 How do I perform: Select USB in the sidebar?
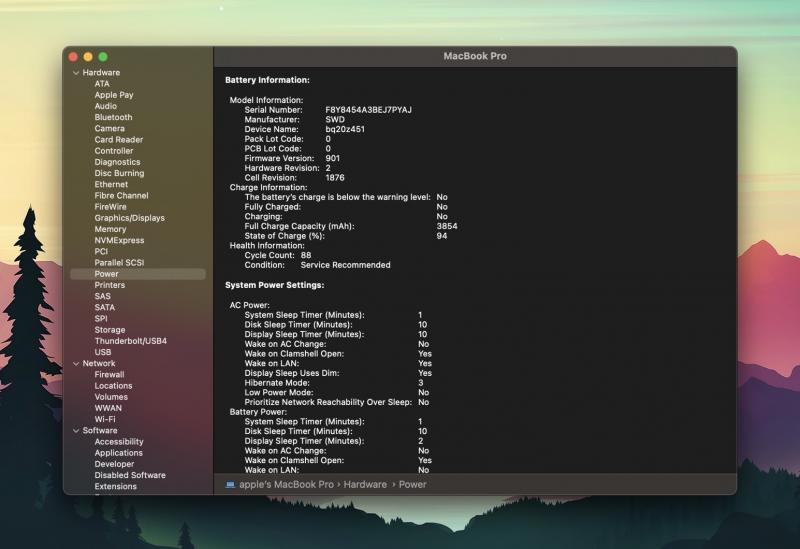[103, 353]
